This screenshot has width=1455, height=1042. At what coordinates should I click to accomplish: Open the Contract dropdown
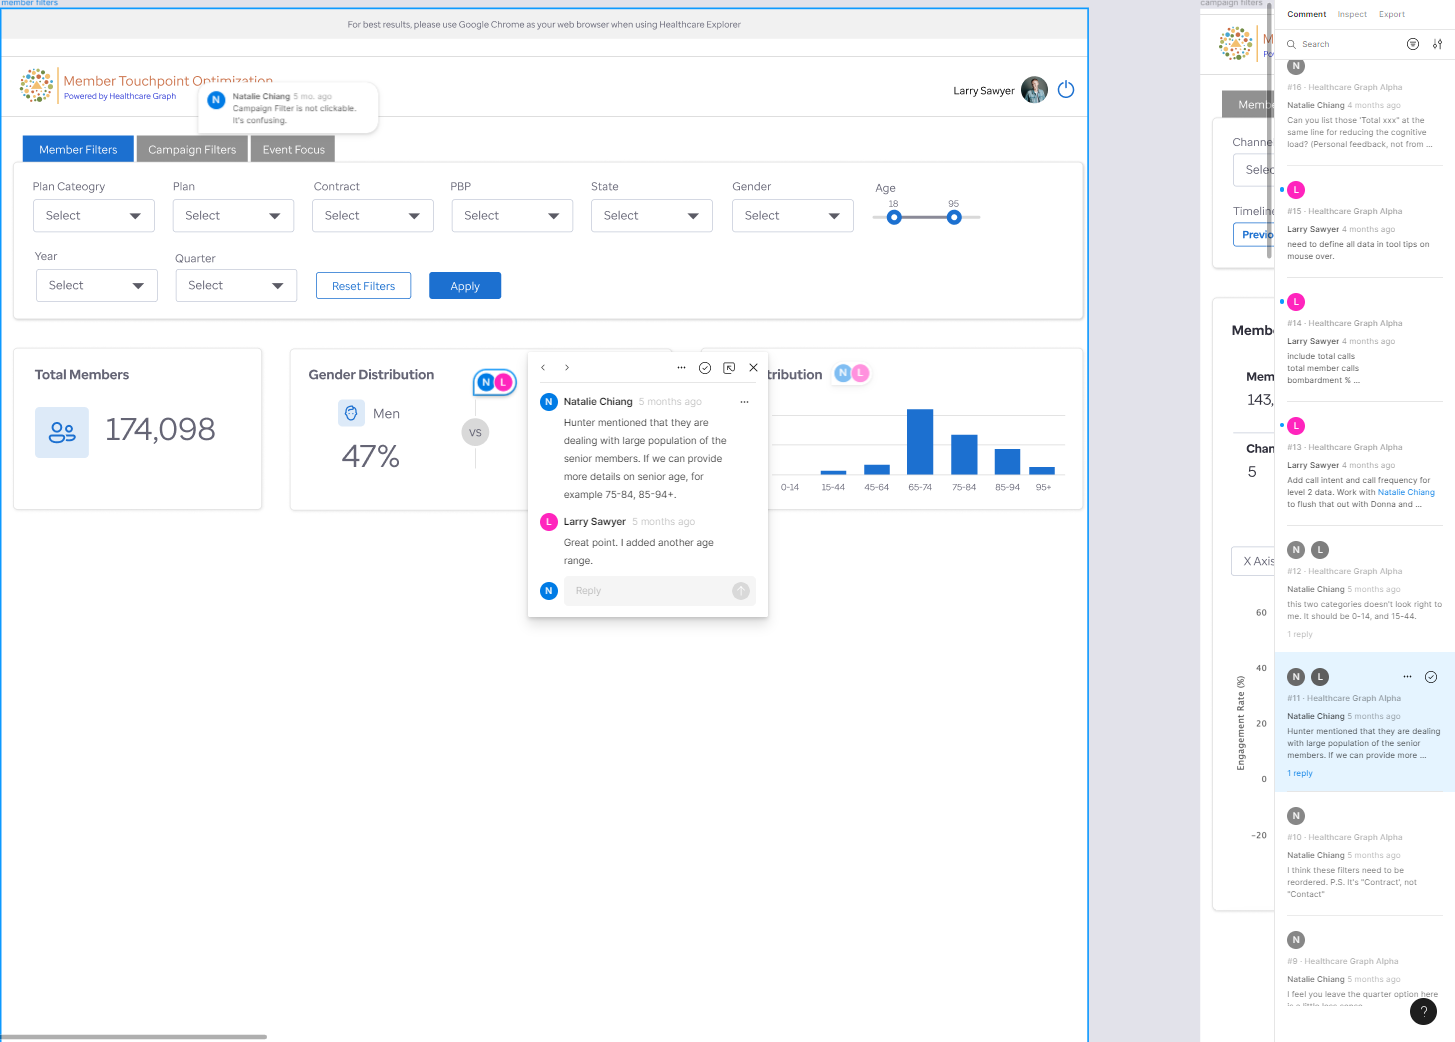tap(373, 216)
